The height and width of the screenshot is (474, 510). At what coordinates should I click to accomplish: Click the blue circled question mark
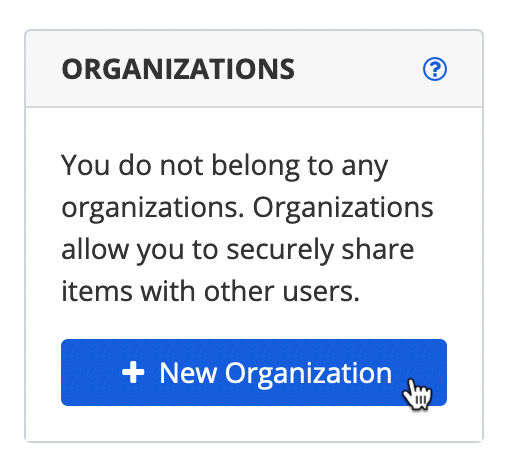click(435, 69)
